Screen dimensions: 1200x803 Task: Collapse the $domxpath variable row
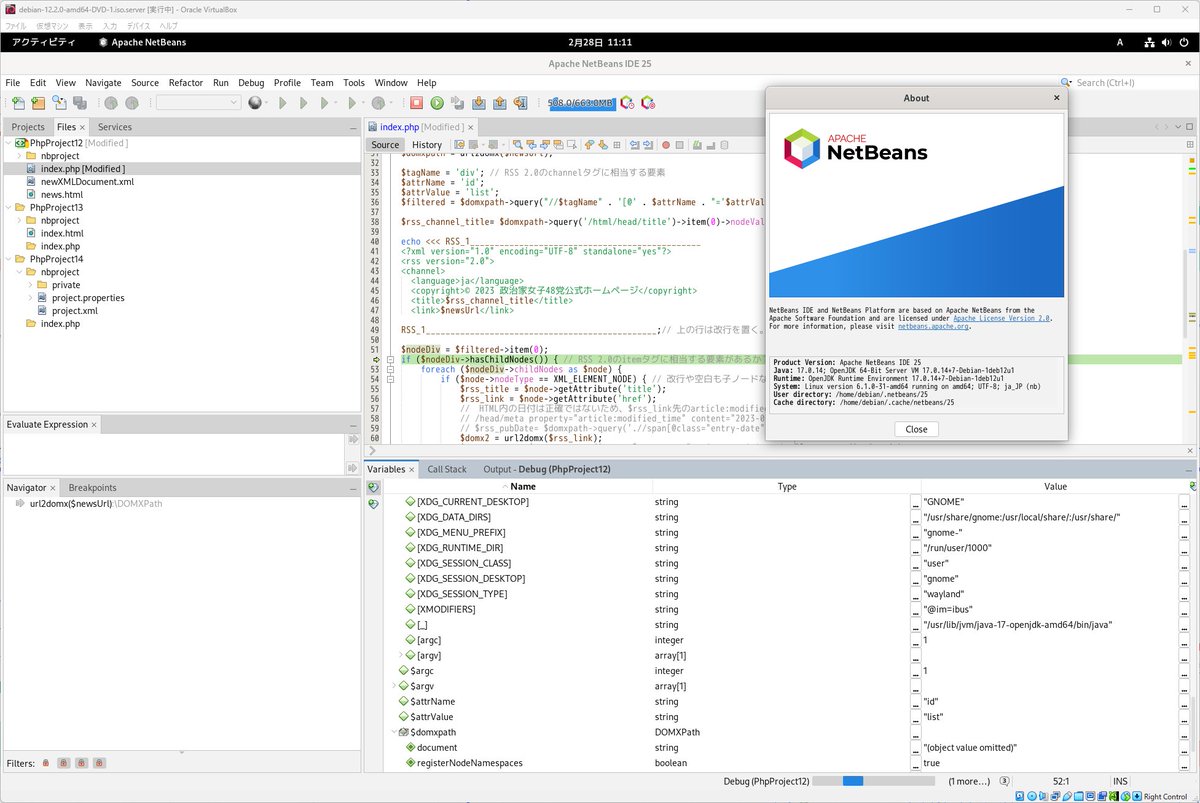(393, 732)
